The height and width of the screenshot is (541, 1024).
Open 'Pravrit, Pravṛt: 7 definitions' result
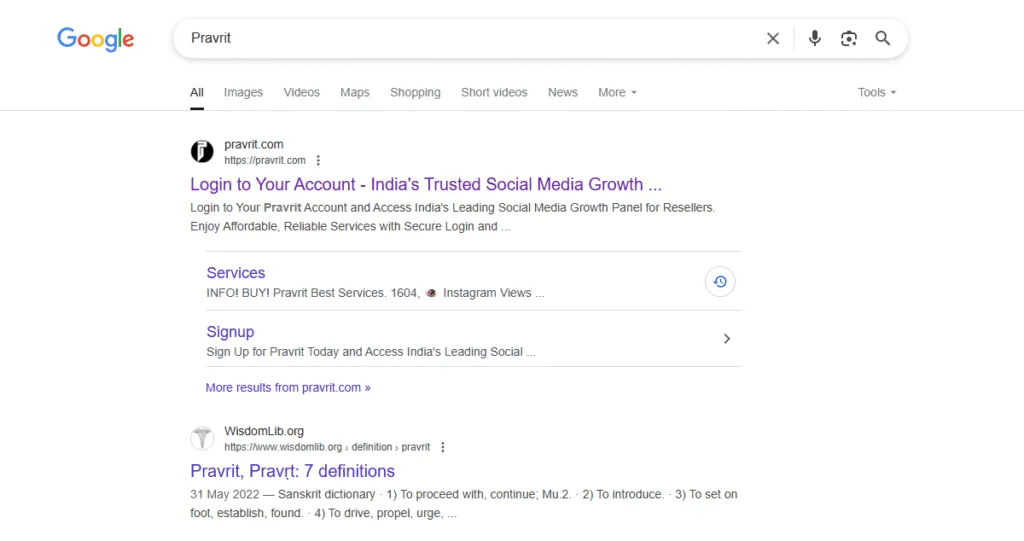tap(292, 471)
